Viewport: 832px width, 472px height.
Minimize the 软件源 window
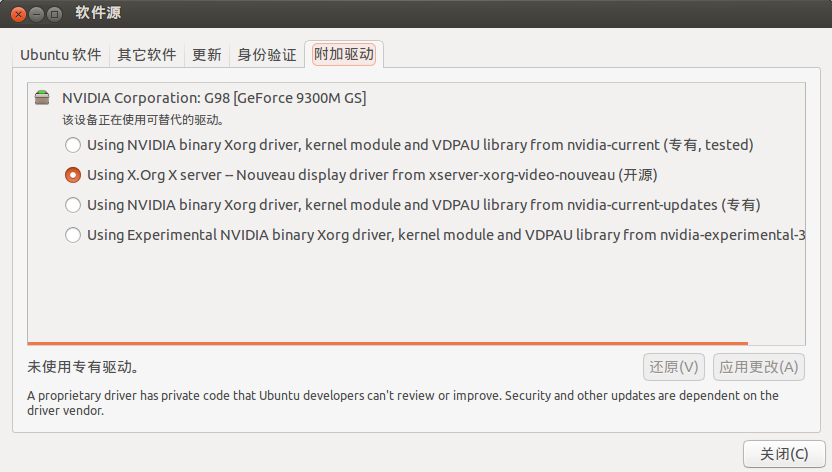pos(36,14)
